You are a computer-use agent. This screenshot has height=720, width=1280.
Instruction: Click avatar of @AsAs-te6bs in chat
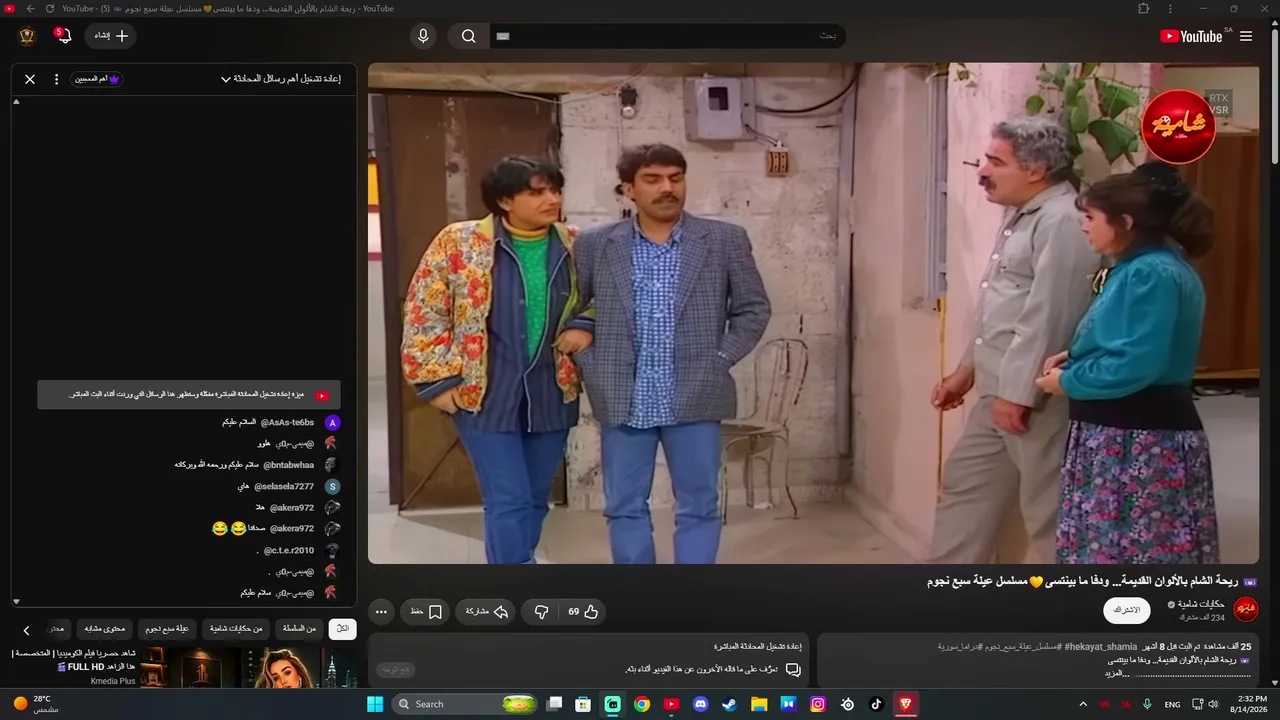tap(333, 422)
